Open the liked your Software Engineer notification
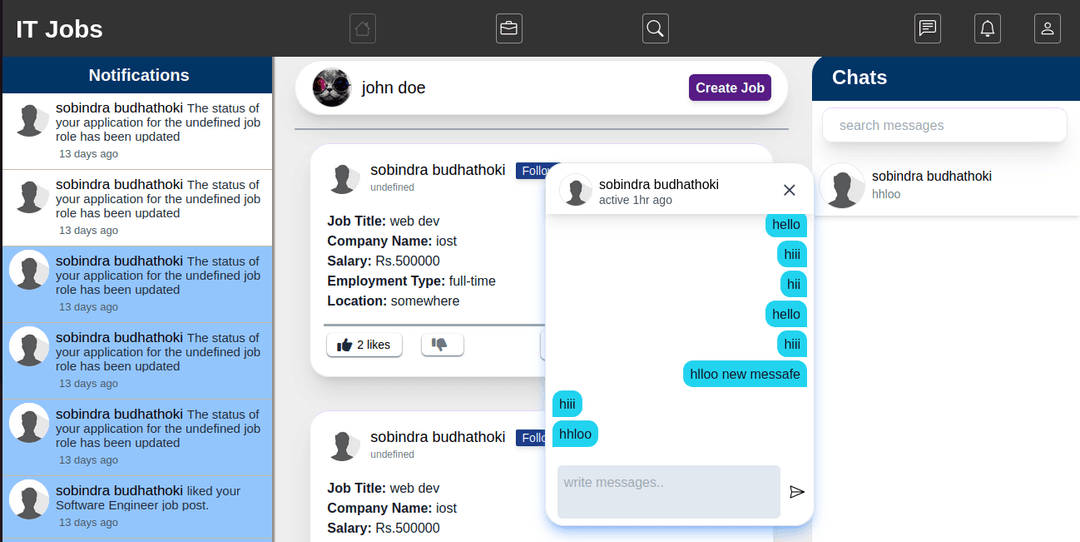 [138, 506]
